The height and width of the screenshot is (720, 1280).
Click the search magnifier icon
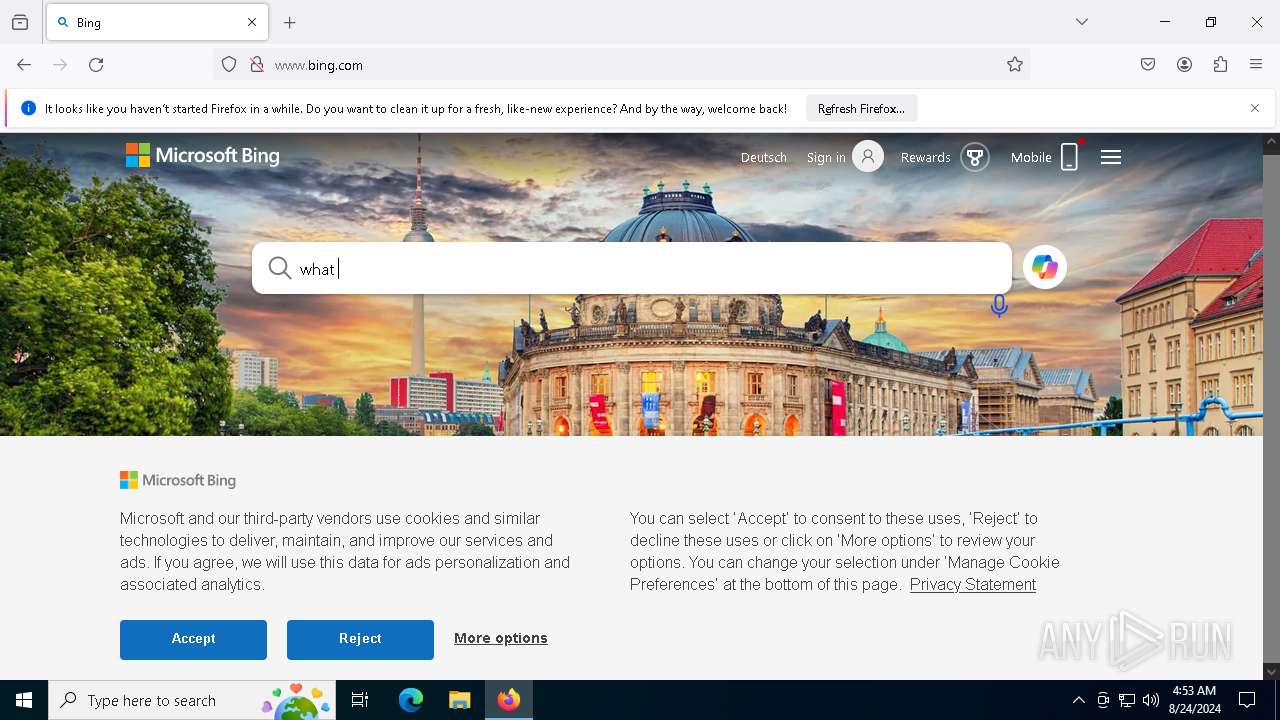pyautogui.click(x=280, y=268)
